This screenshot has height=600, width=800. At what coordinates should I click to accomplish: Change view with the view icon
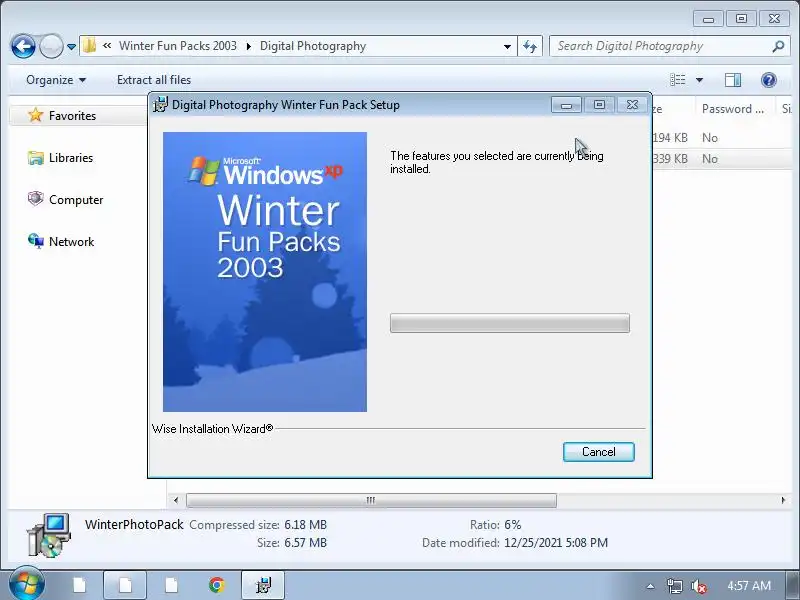(x=678, y=80)
